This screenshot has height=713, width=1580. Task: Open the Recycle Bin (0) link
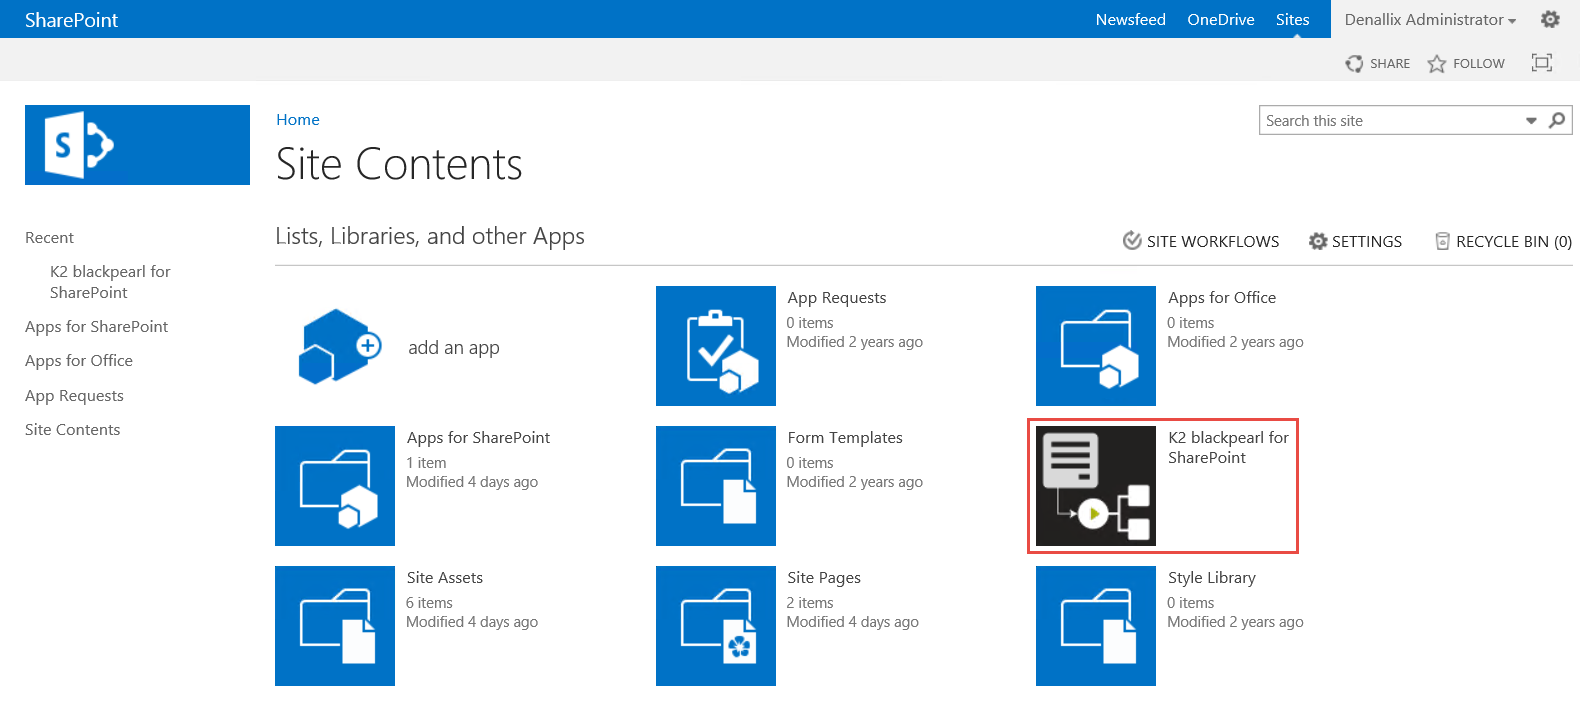pyautogui.click(x=1503, y=241)
